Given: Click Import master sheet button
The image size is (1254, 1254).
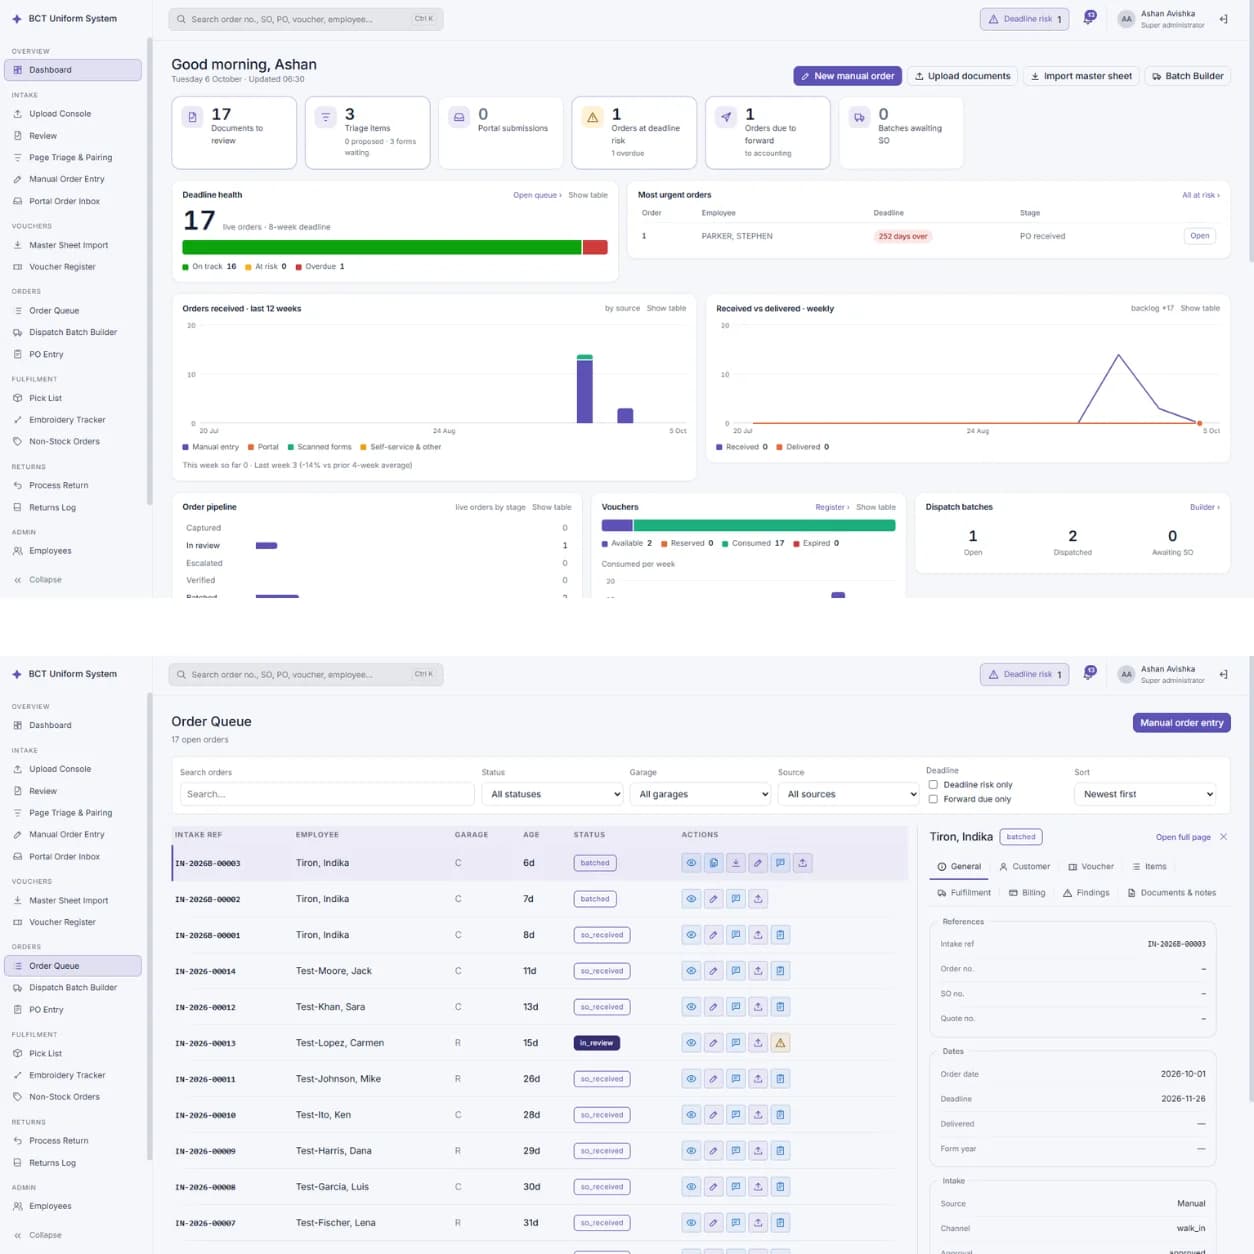Looking at the screenshot, I should click(x=1081, y=76).
